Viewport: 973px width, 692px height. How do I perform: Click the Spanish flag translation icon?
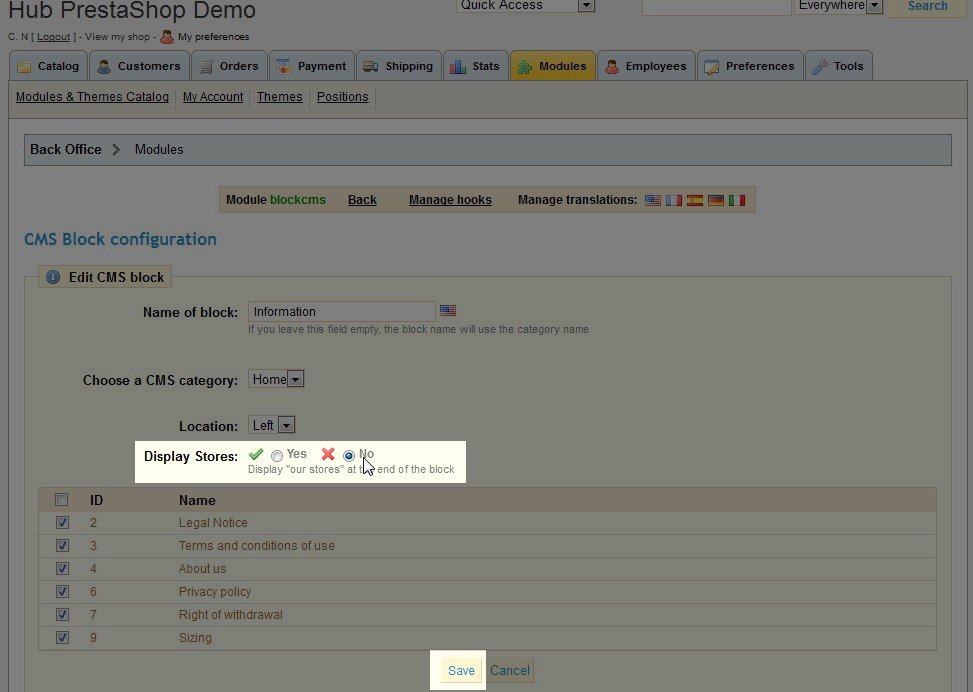pyautogui.click(x=695, y=200)
